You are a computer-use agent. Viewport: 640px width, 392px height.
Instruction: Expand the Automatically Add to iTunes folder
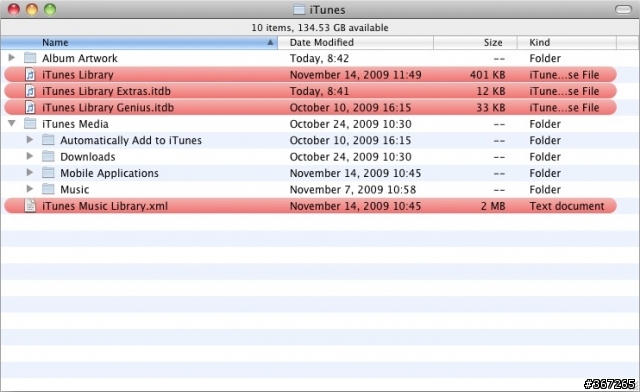click(30, 140)
